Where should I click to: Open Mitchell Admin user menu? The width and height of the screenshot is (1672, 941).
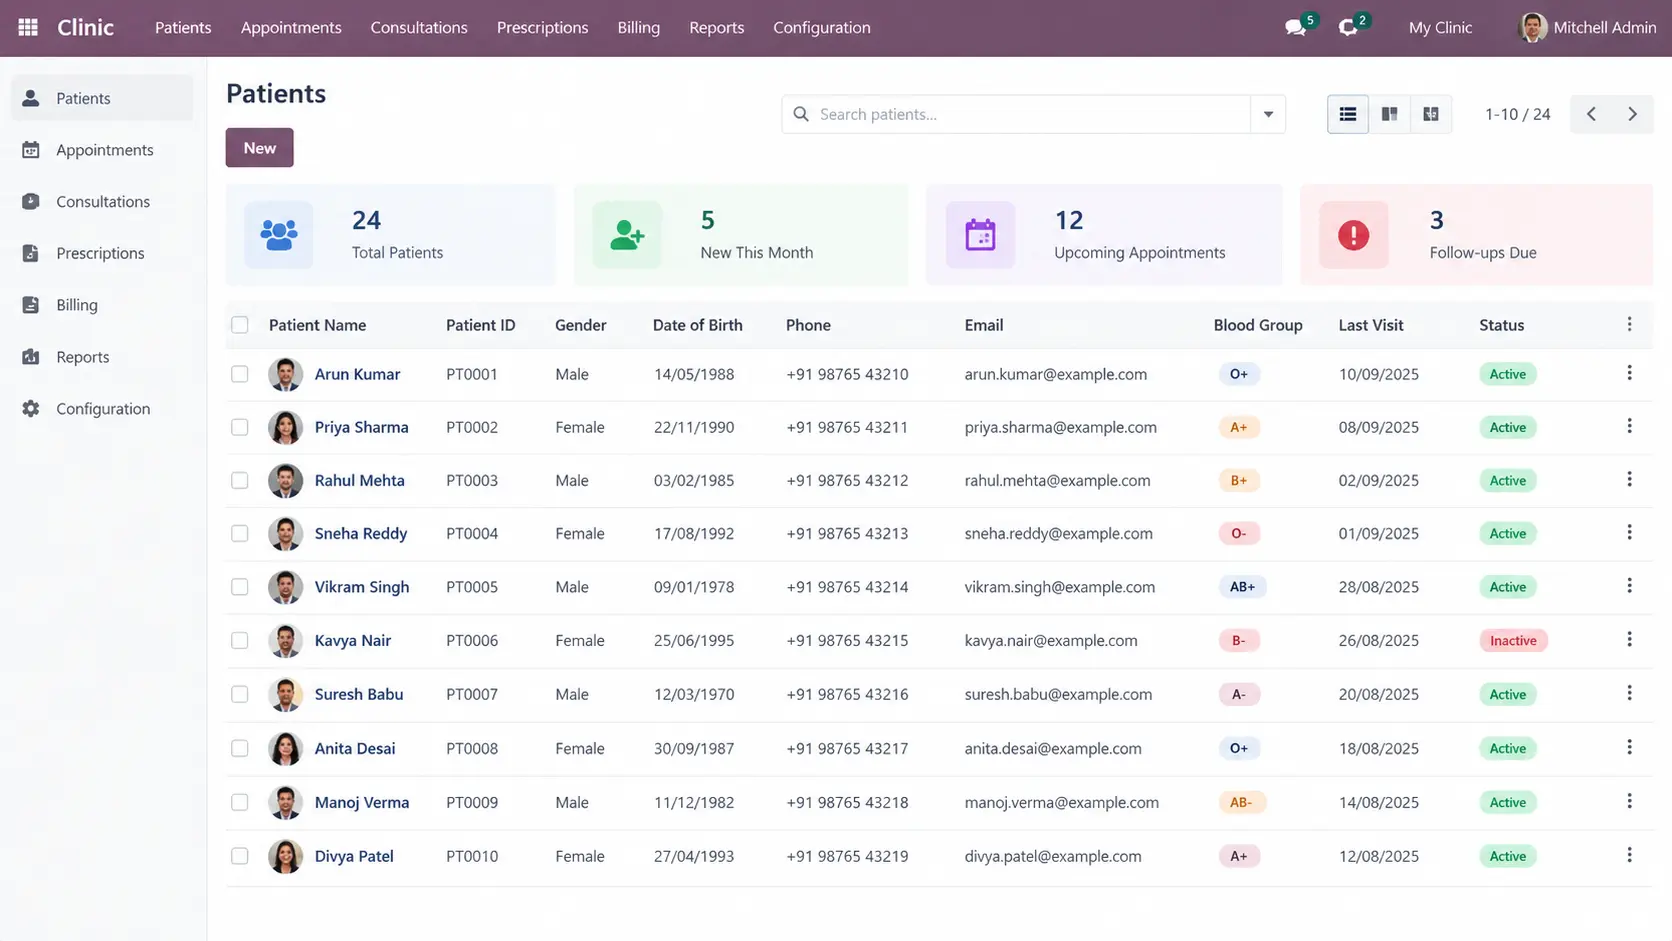pos(1587,27)
